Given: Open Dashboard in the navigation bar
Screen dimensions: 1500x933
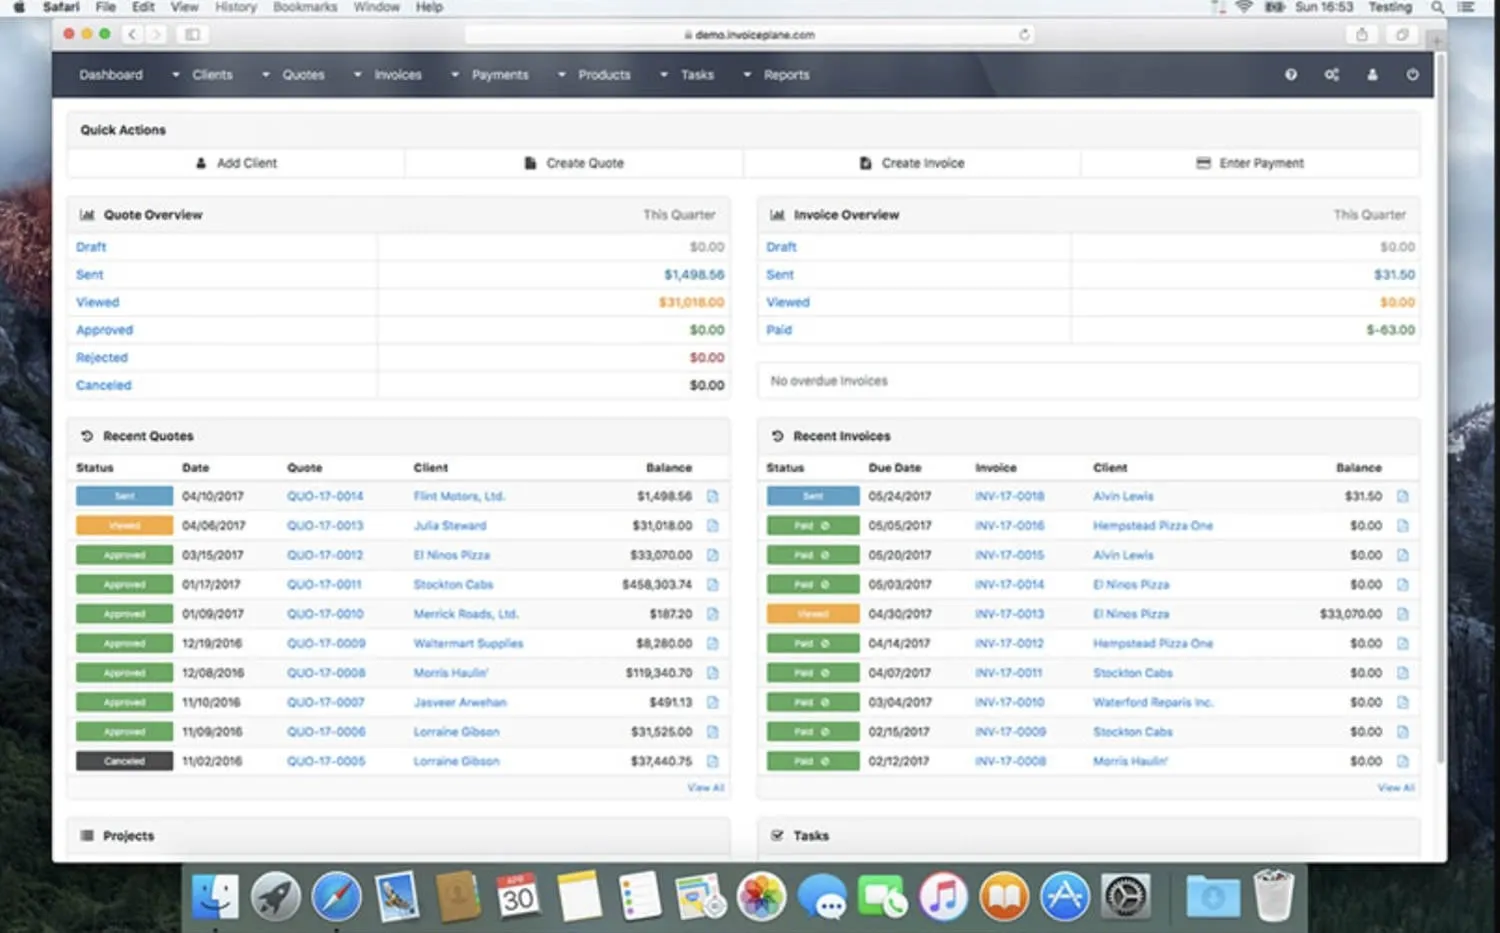Looking at the screenshot, I should pos(111,75).
